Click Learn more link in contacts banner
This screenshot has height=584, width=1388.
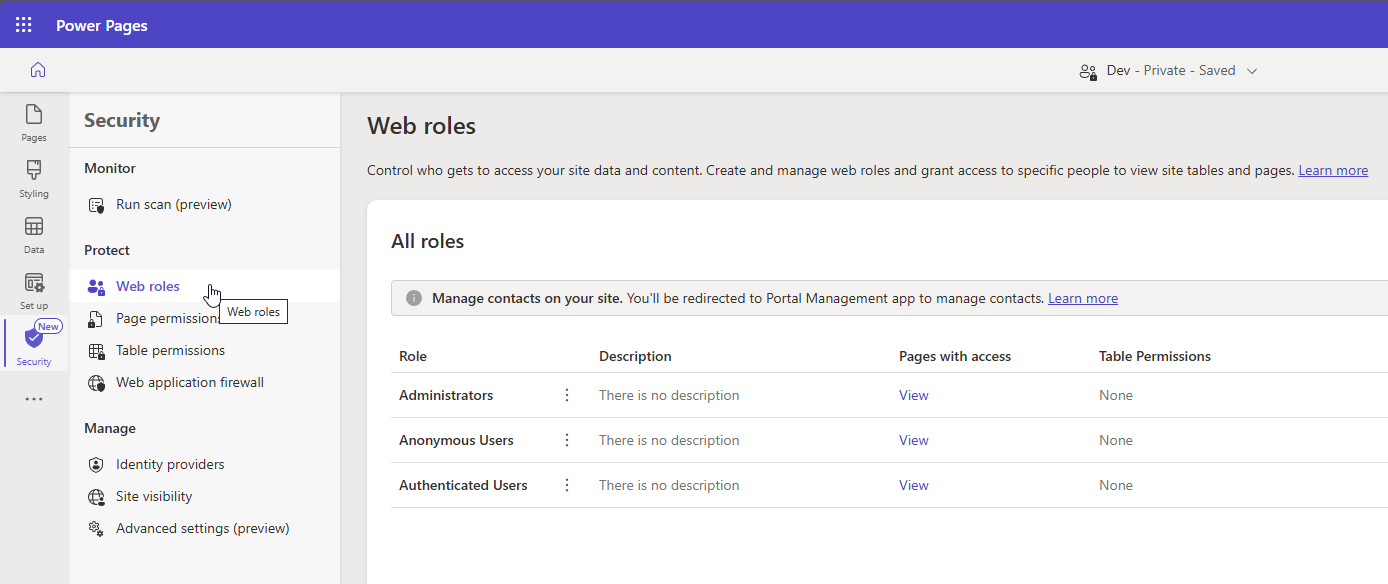coord(1083,298)
